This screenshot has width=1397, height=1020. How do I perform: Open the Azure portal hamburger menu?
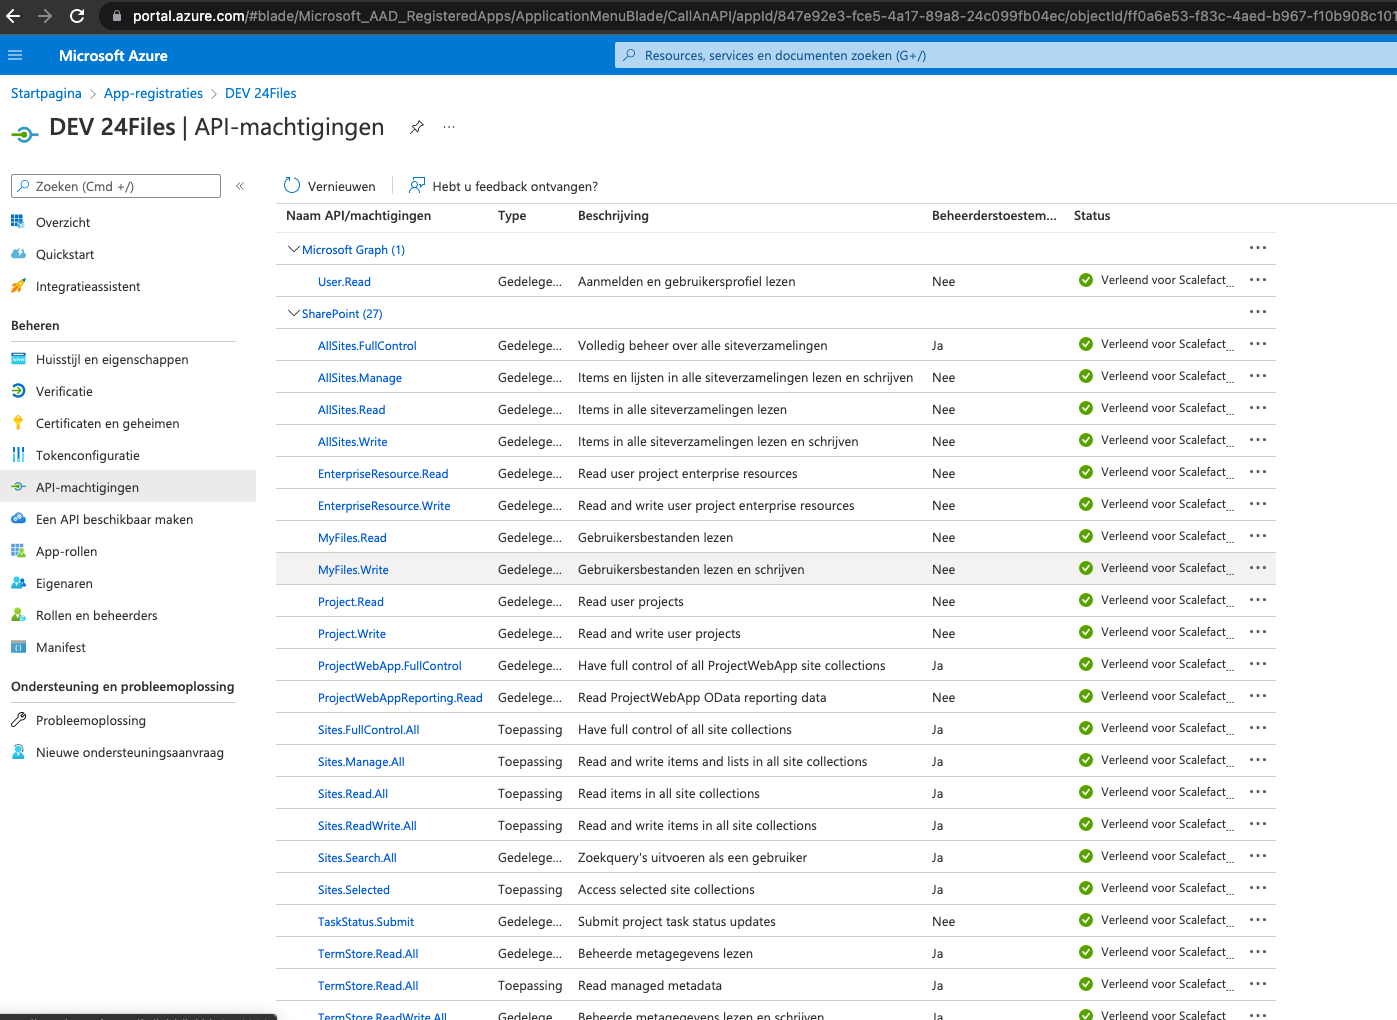point(15,55)
